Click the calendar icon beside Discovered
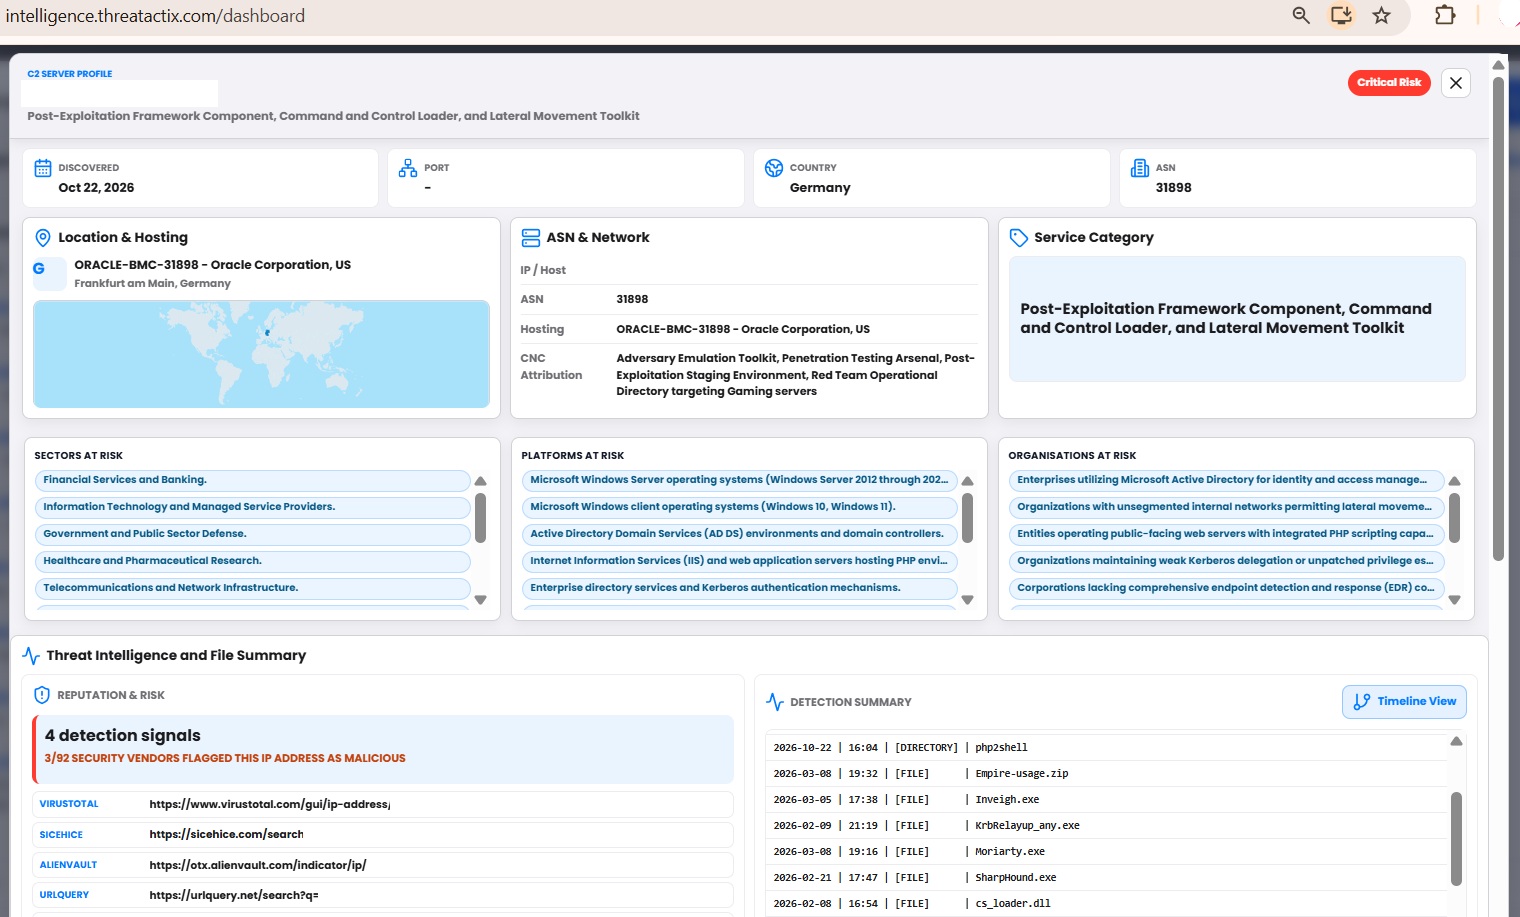This screenshot has width=1520, height=917. click(43, 168)
